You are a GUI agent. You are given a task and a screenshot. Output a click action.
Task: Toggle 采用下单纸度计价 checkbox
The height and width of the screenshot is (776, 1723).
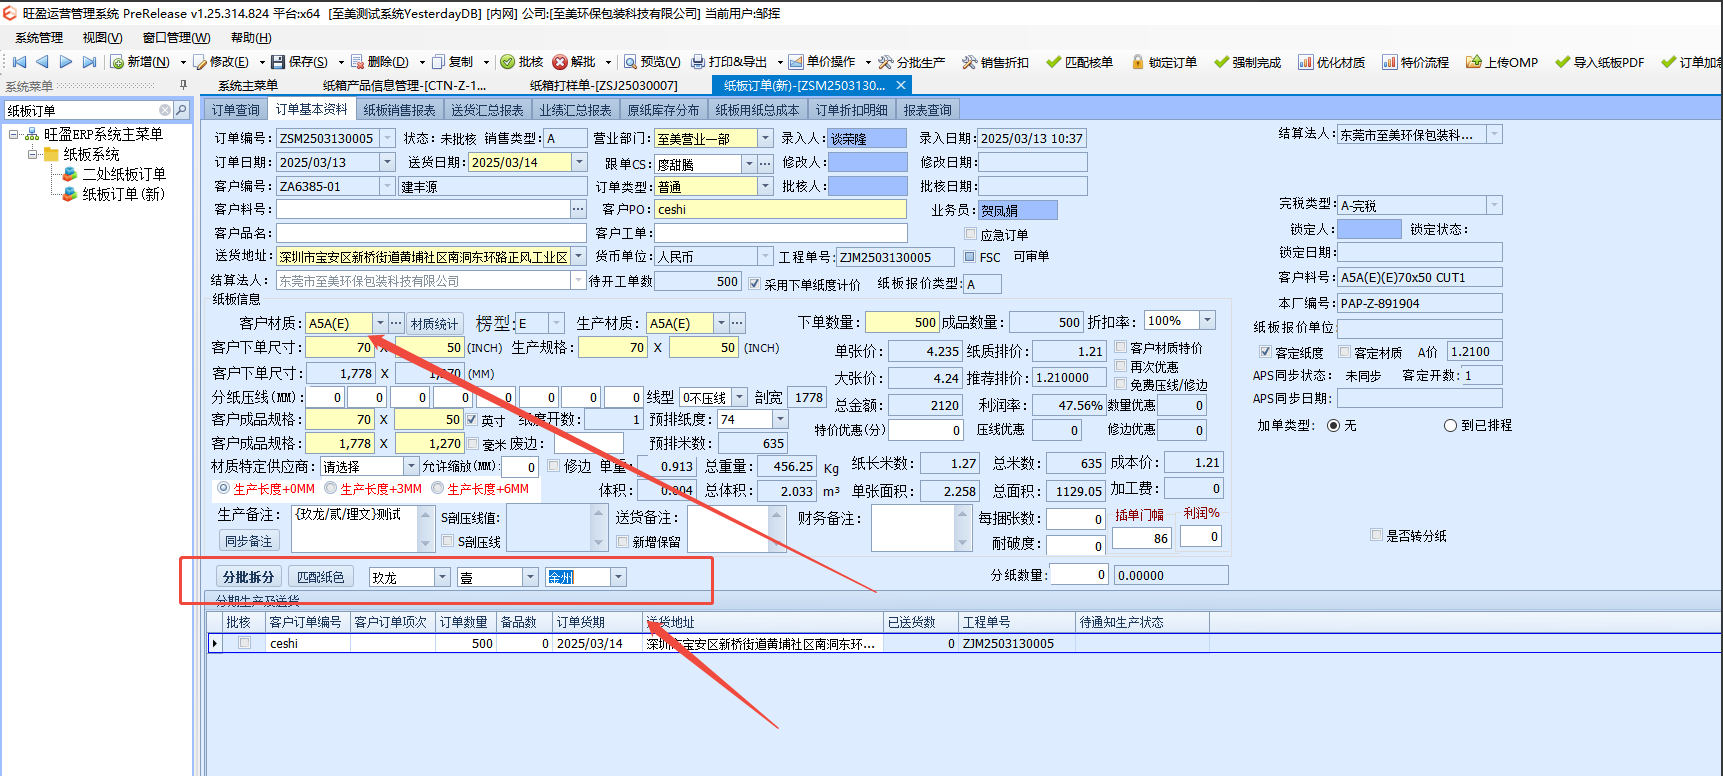pyautogui.click(x=755, y=284)
